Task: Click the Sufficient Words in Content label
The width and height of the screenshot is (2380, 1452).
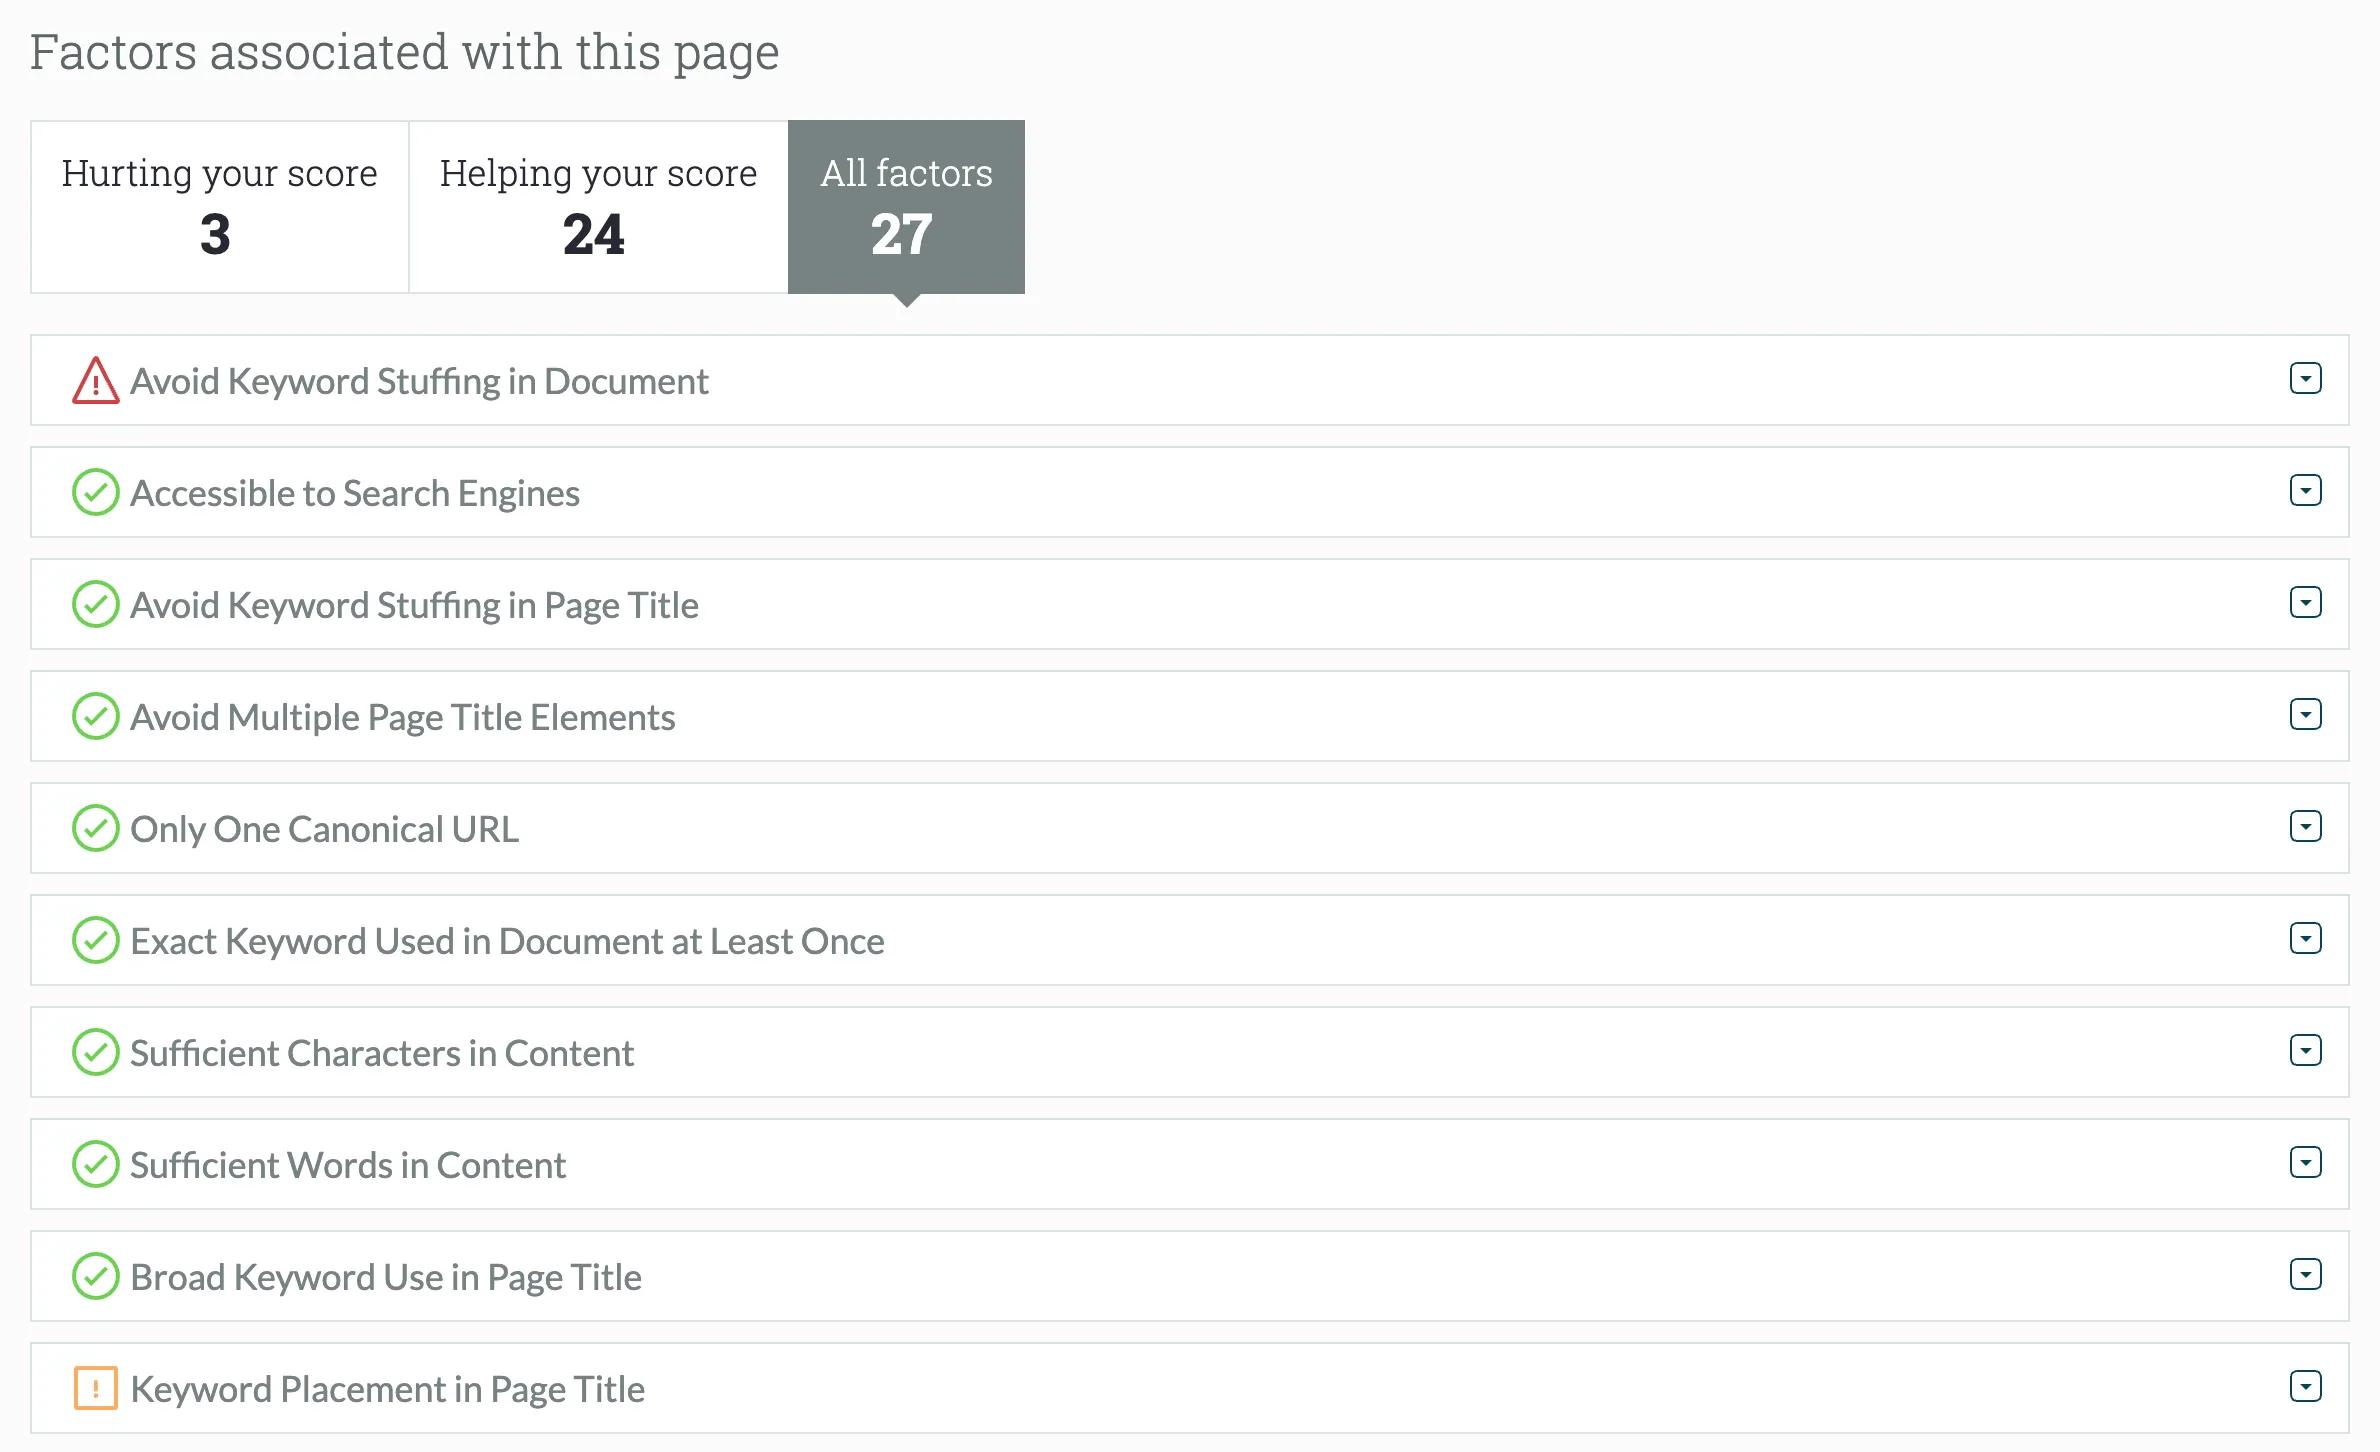Action: coord(348,1166)
